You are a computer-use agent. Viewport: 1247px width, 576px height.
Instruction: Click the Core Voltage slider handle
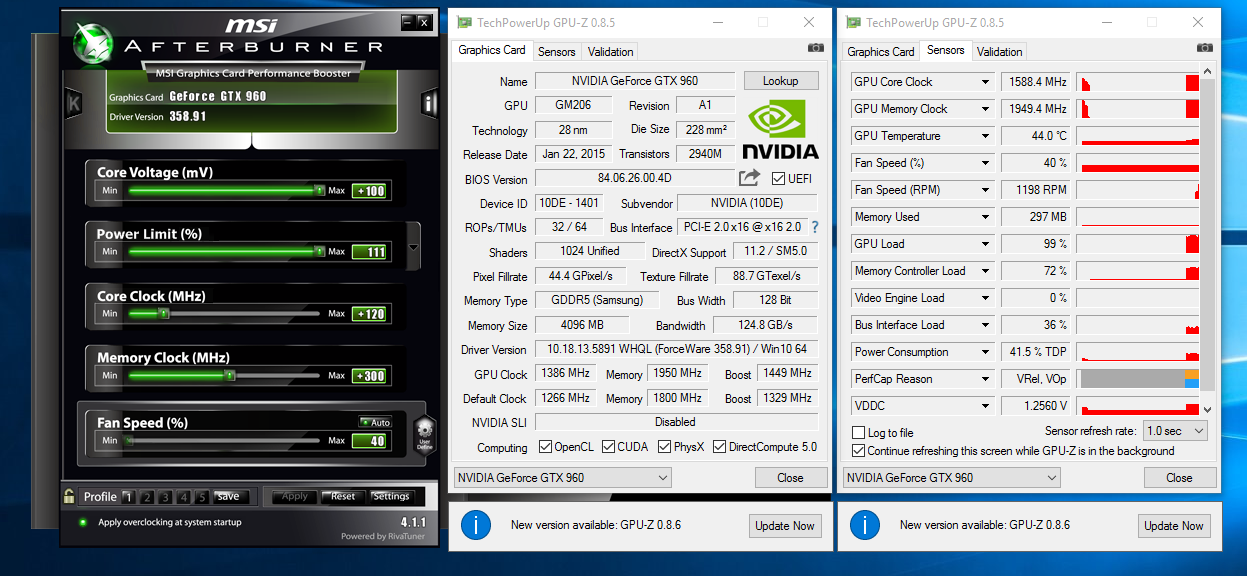tap(320, 190)
